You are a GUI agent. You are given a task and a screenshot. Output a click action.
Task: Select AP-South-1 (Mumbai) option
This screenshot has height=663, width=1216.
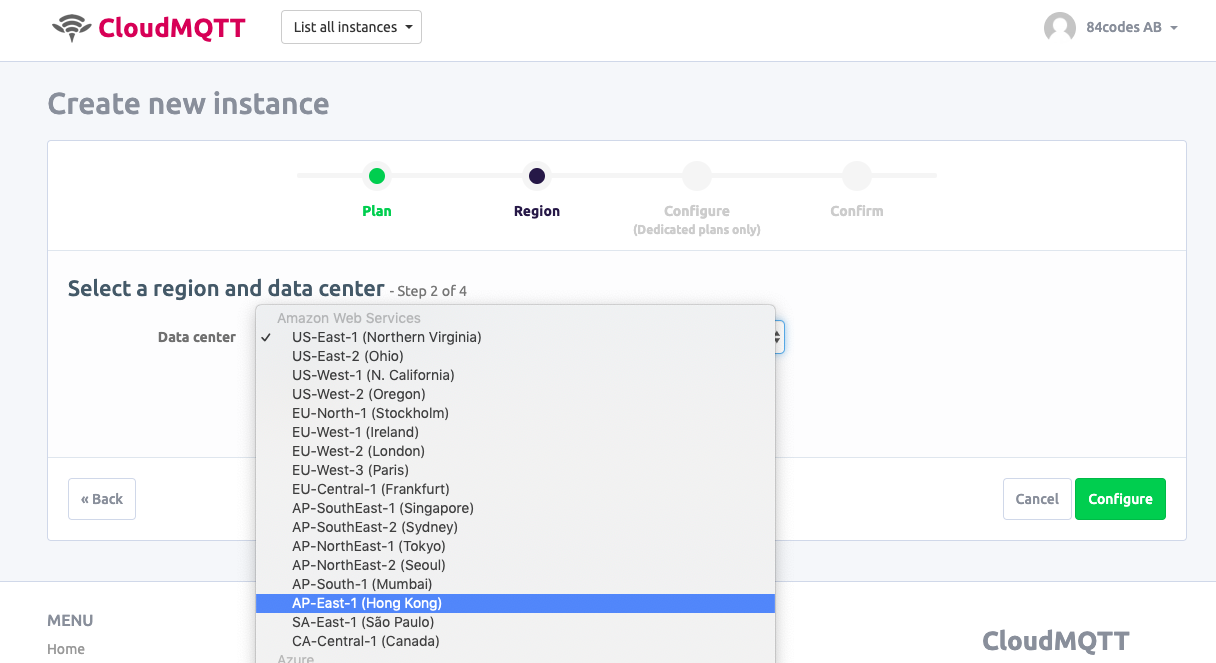tap(515, 584)
